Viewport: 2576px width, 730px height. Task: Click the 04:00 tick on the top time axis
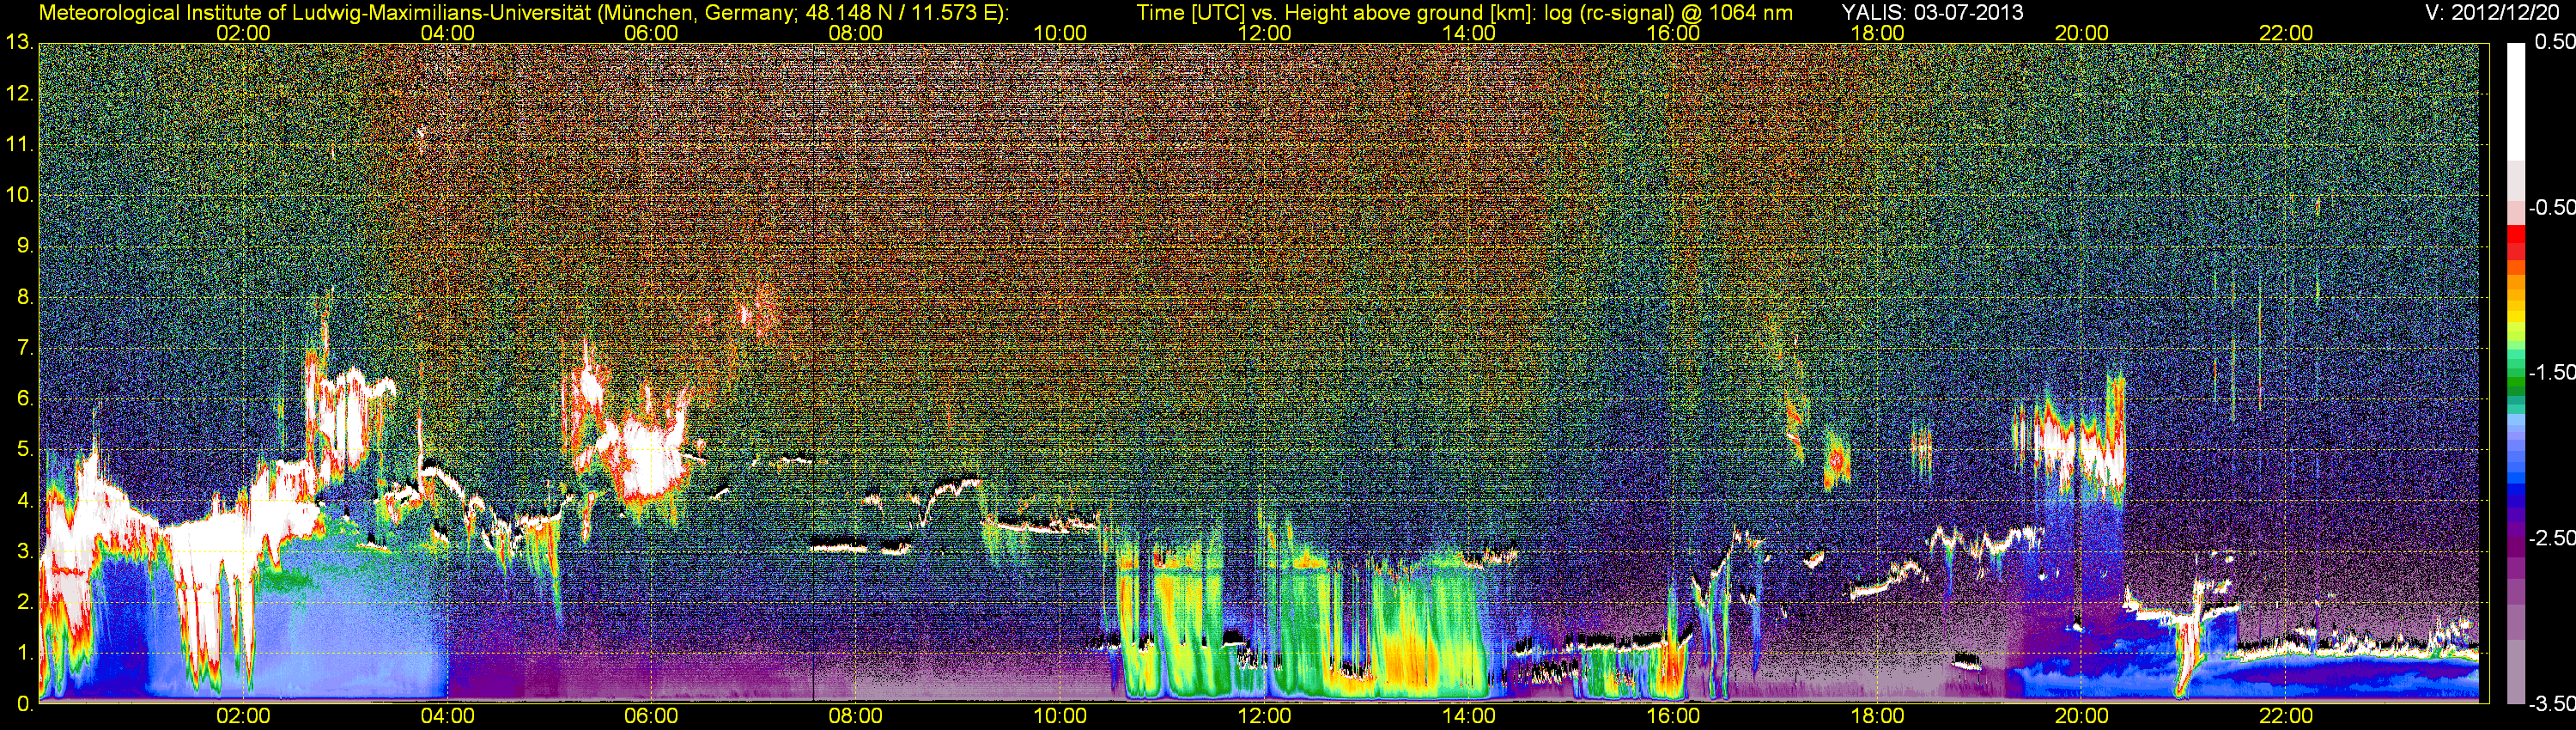click(447, 33)
